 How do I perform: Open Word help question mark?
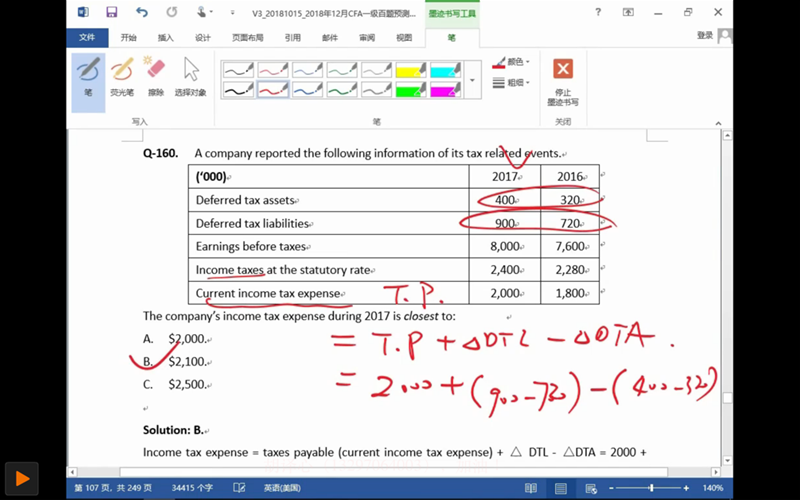pos(598,12)
